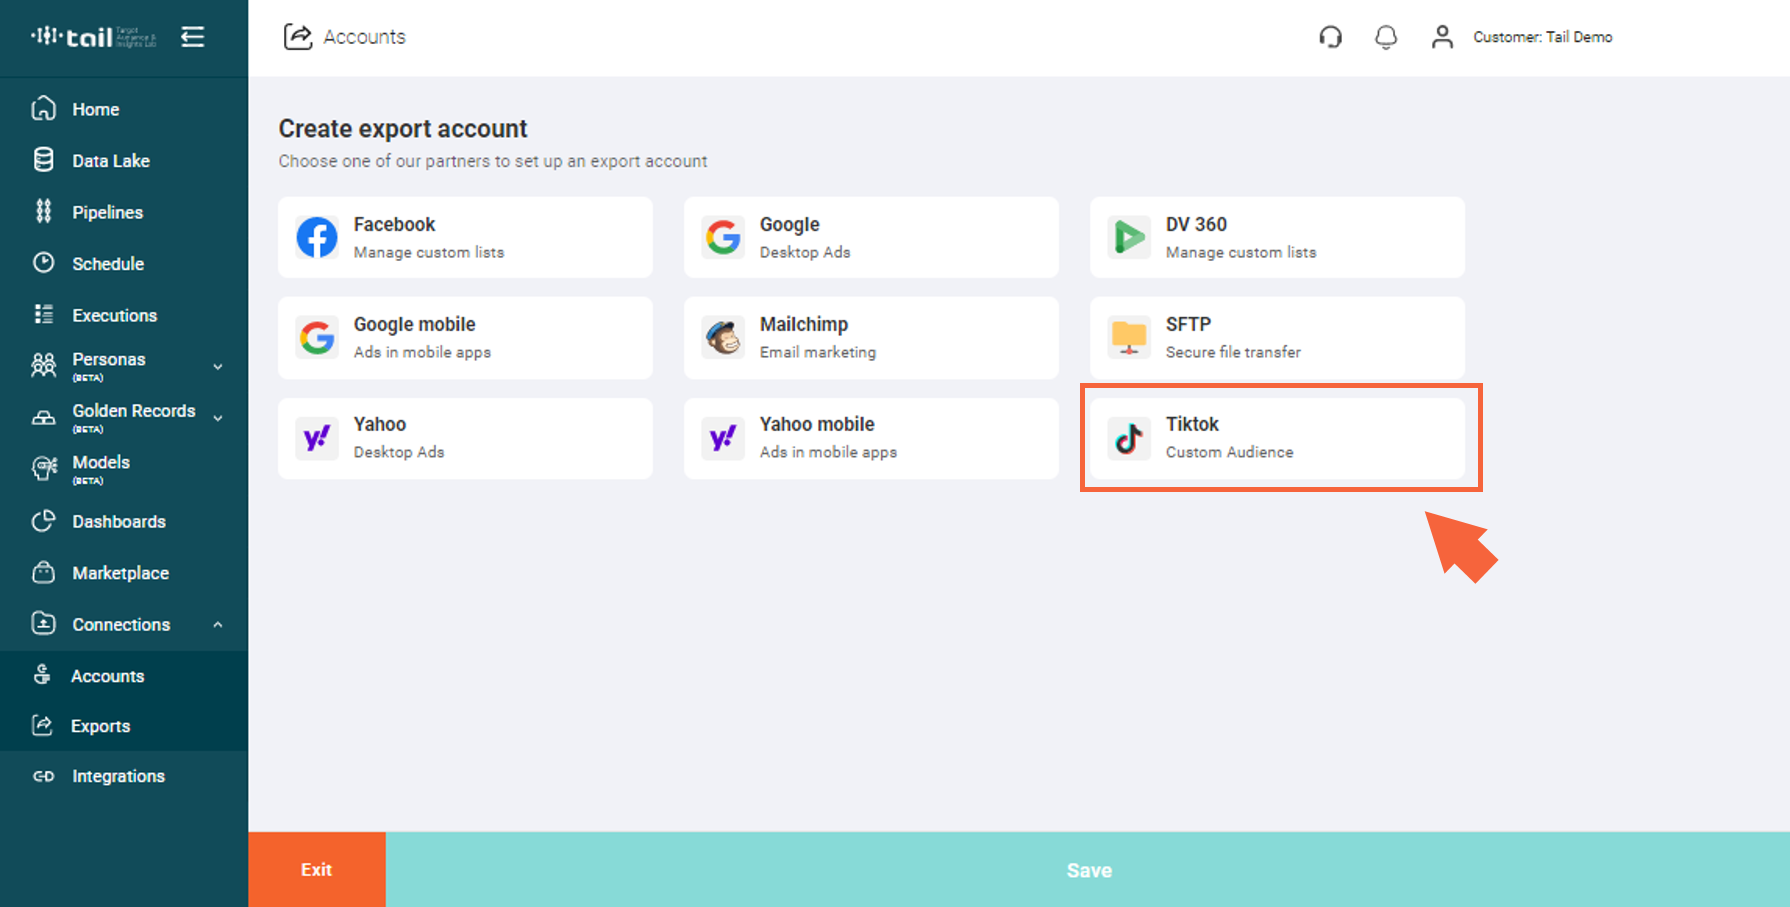
Task: Click the Save button
Action: pyautogui.click(x=1088, y=870)
